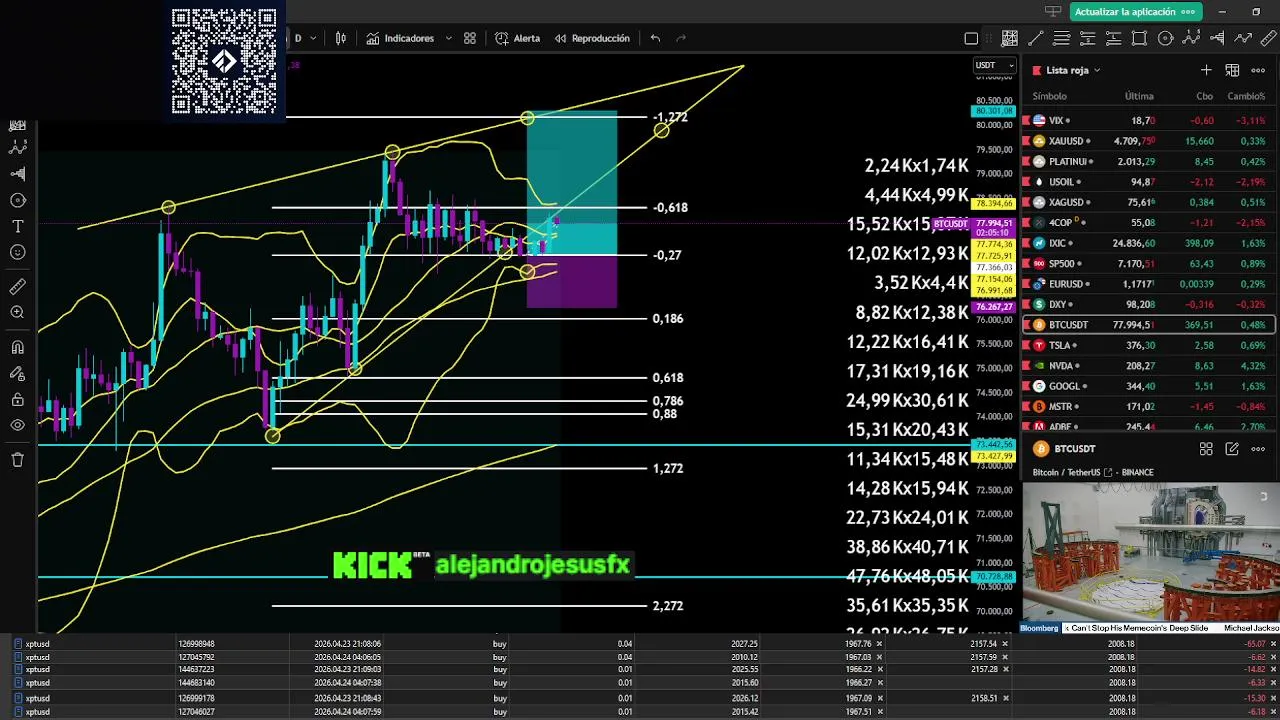Select the XABCD pattern drawing tool
The height and width of the screenshot is (720, 1280).
click(x=17, y=147)
